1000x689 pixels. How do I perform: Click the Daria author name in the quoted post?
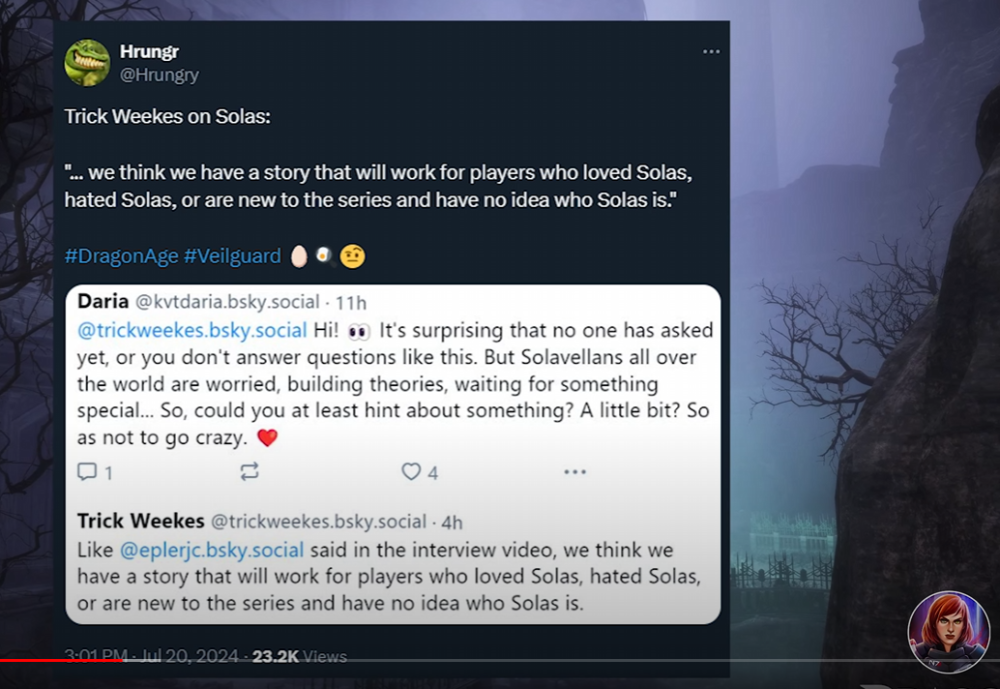101,301
